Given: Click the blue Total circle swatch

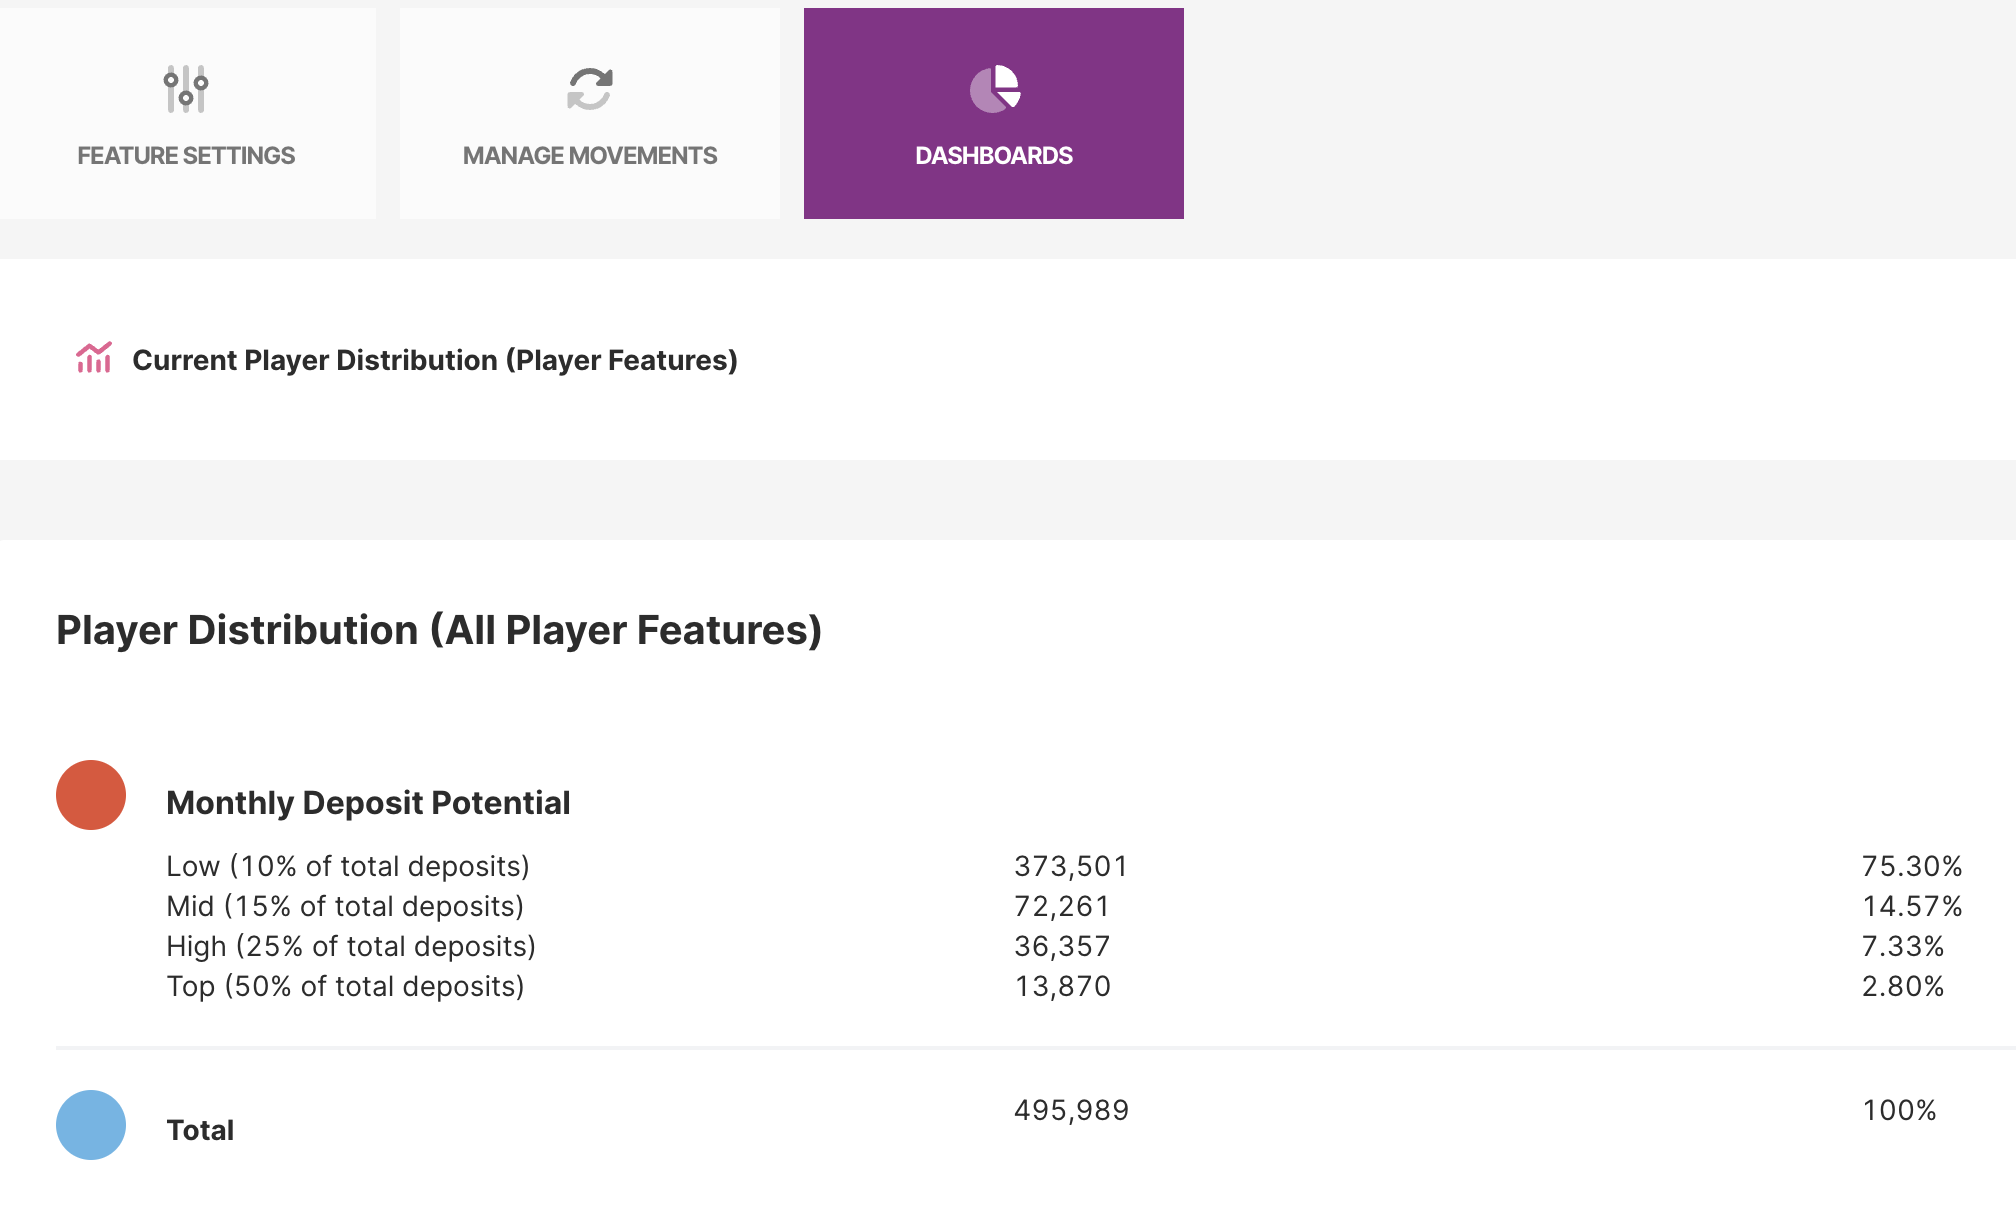Looking at the screenshot, I should coord(91,1125).
